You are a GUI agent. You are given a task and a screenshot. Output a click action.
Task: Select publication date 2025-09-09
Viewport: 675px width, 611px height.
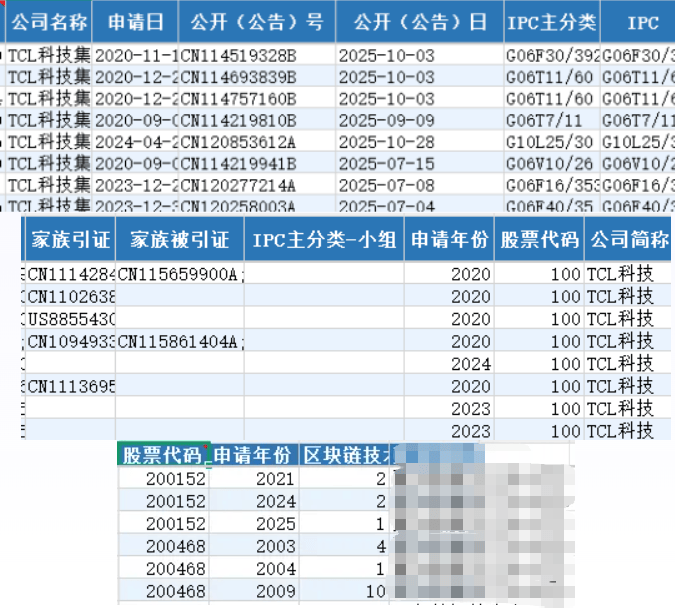tap(420, 121)
